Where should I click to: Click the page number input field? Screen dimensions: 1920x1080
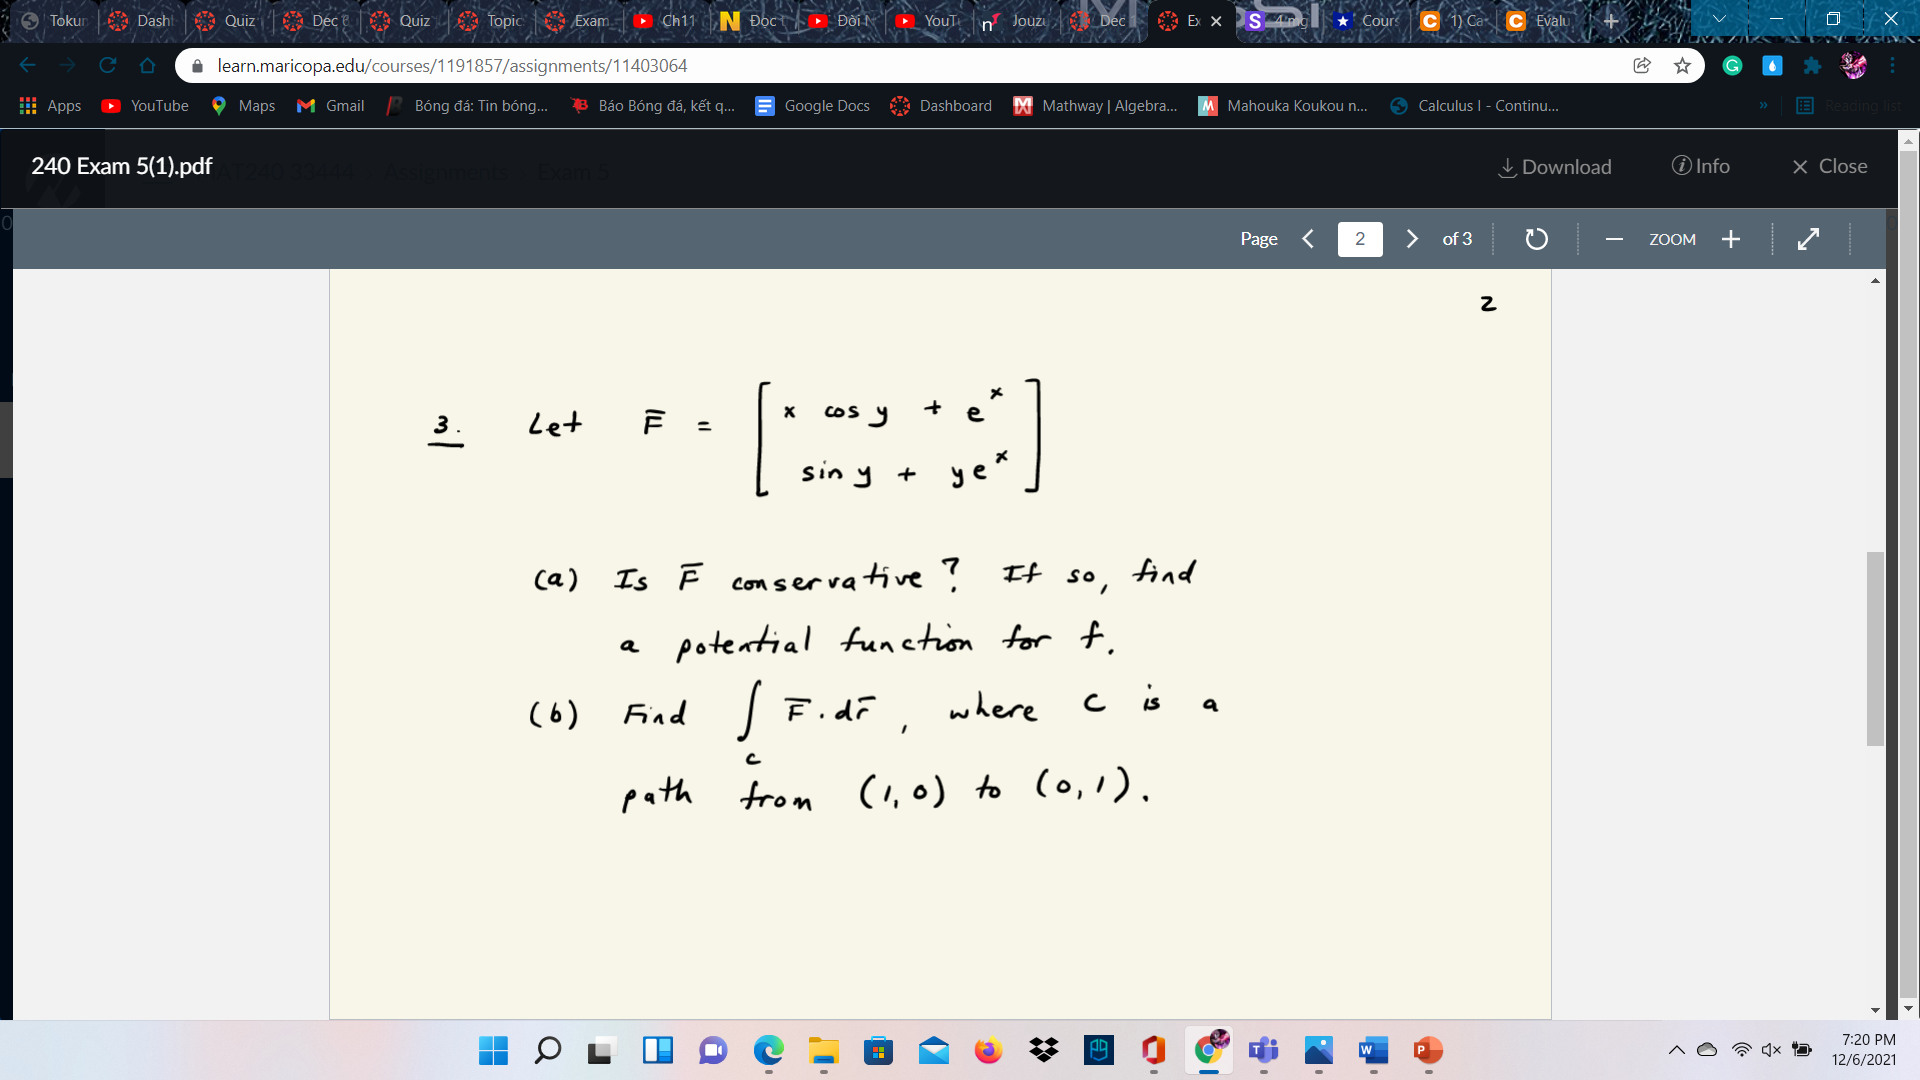tap(1360, 239)
